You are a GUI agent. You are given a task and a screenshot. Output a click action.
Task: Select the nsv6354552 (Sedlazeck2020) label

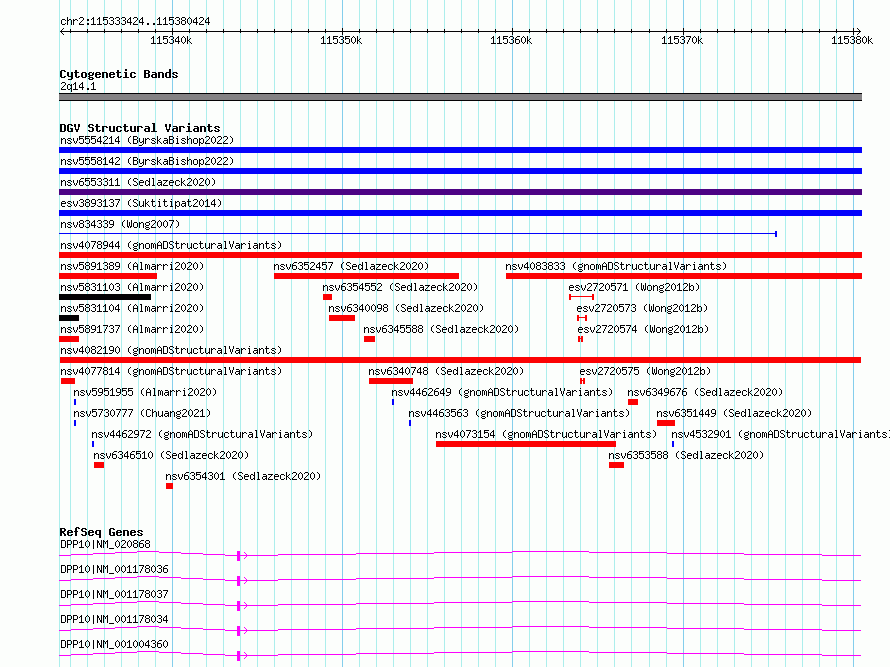coord(400,287)
